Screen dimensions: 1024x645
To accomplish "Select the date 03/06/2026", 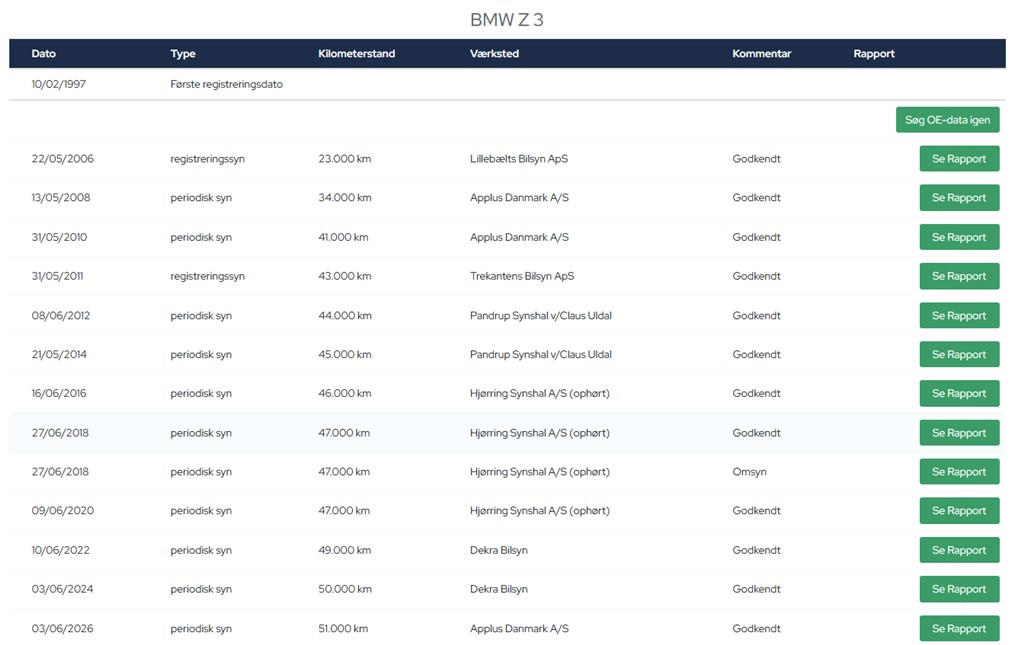I will tap(63, 628).
